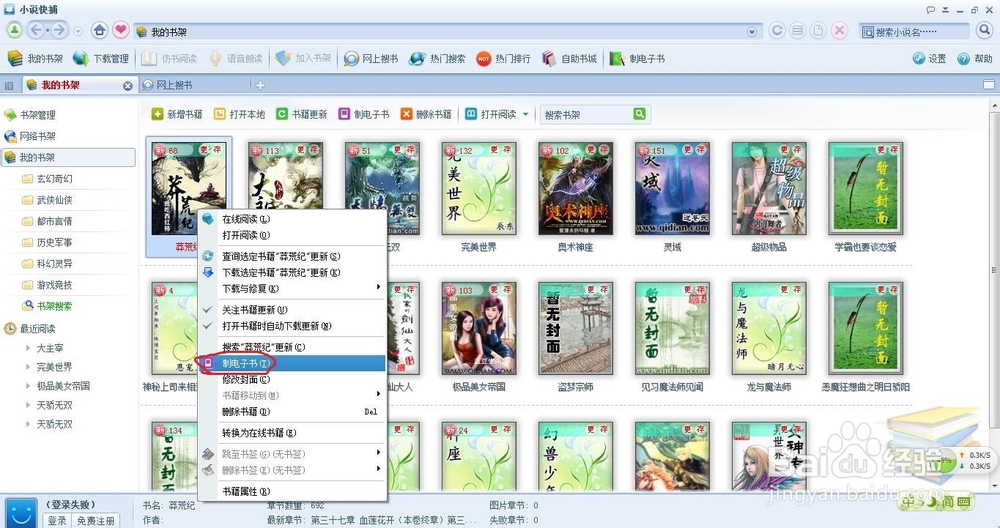Add a new tab with plus button
This screenshot has width=1000, height=528.
[x=260, y=85]
